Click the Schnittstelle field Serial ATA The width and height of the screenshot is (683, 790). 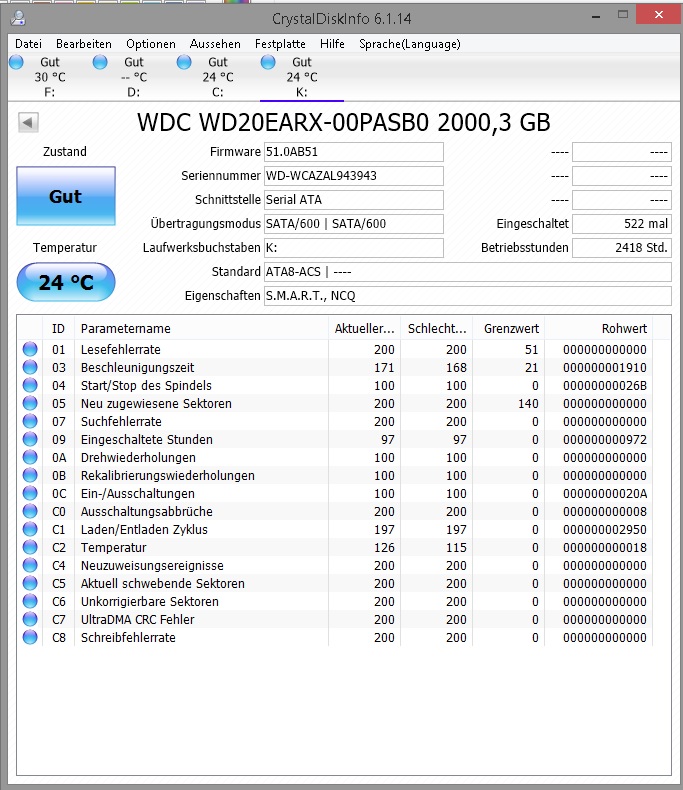[354, 200]
